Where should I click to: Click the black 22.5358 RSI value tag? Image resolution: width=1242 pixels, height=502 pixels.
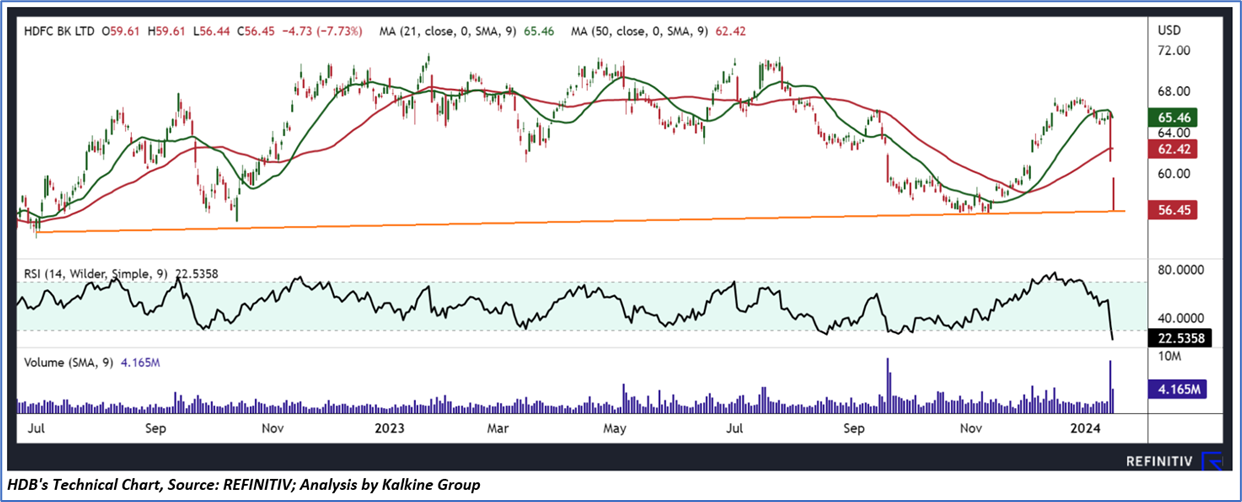click(1179, 337)
